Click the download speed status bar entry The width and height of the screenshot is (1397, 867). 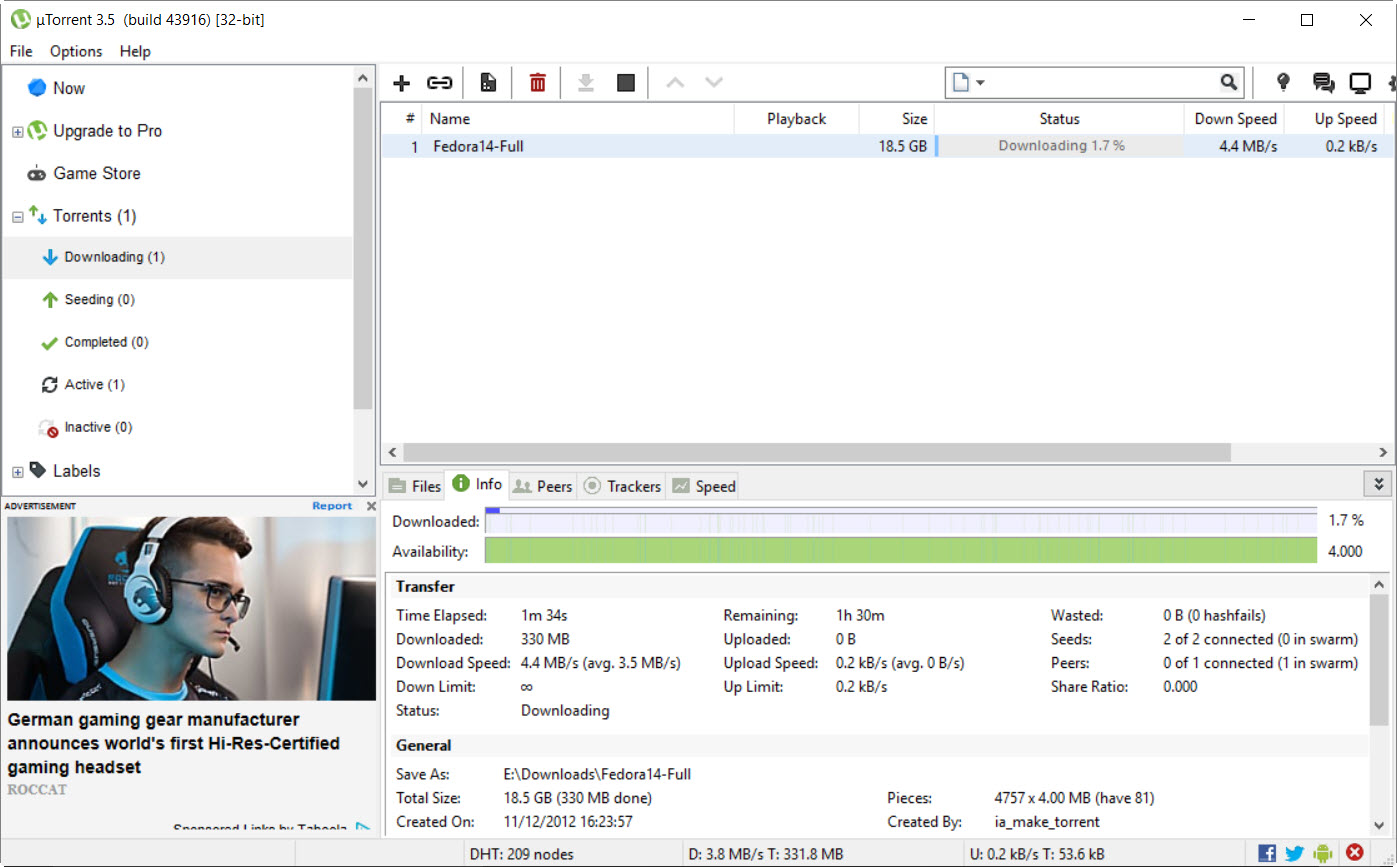[767, 854]
